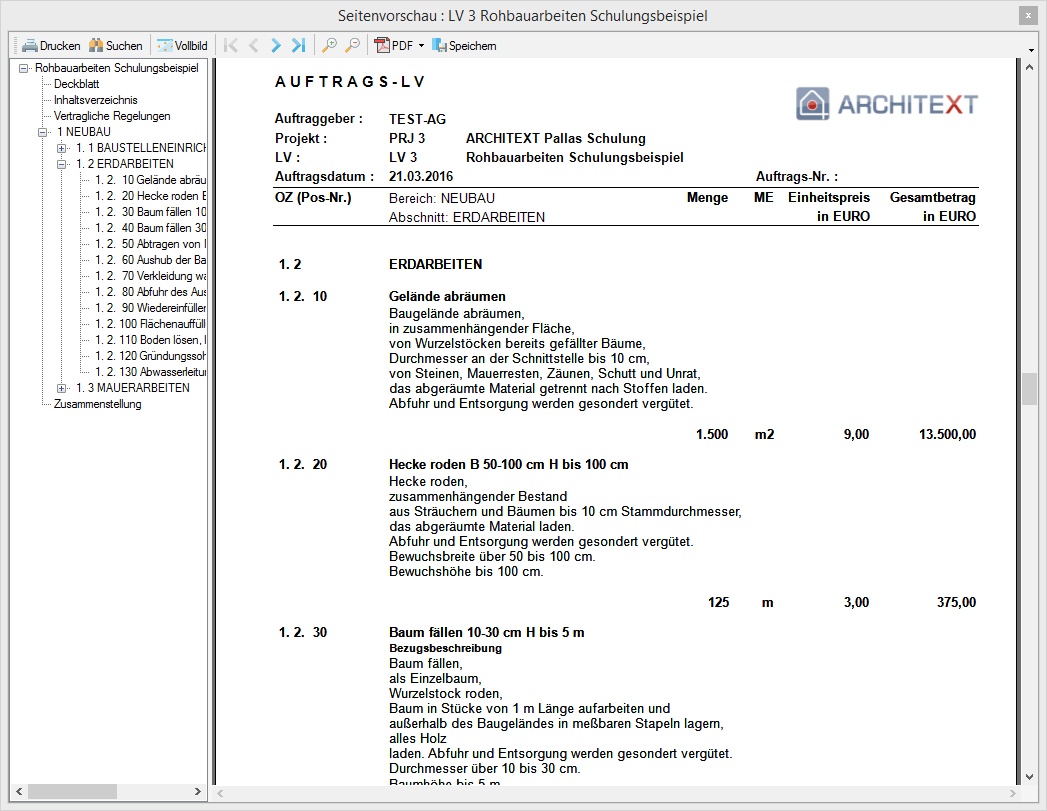Select Deckblatt in the tree

click(x=77, y=84)
